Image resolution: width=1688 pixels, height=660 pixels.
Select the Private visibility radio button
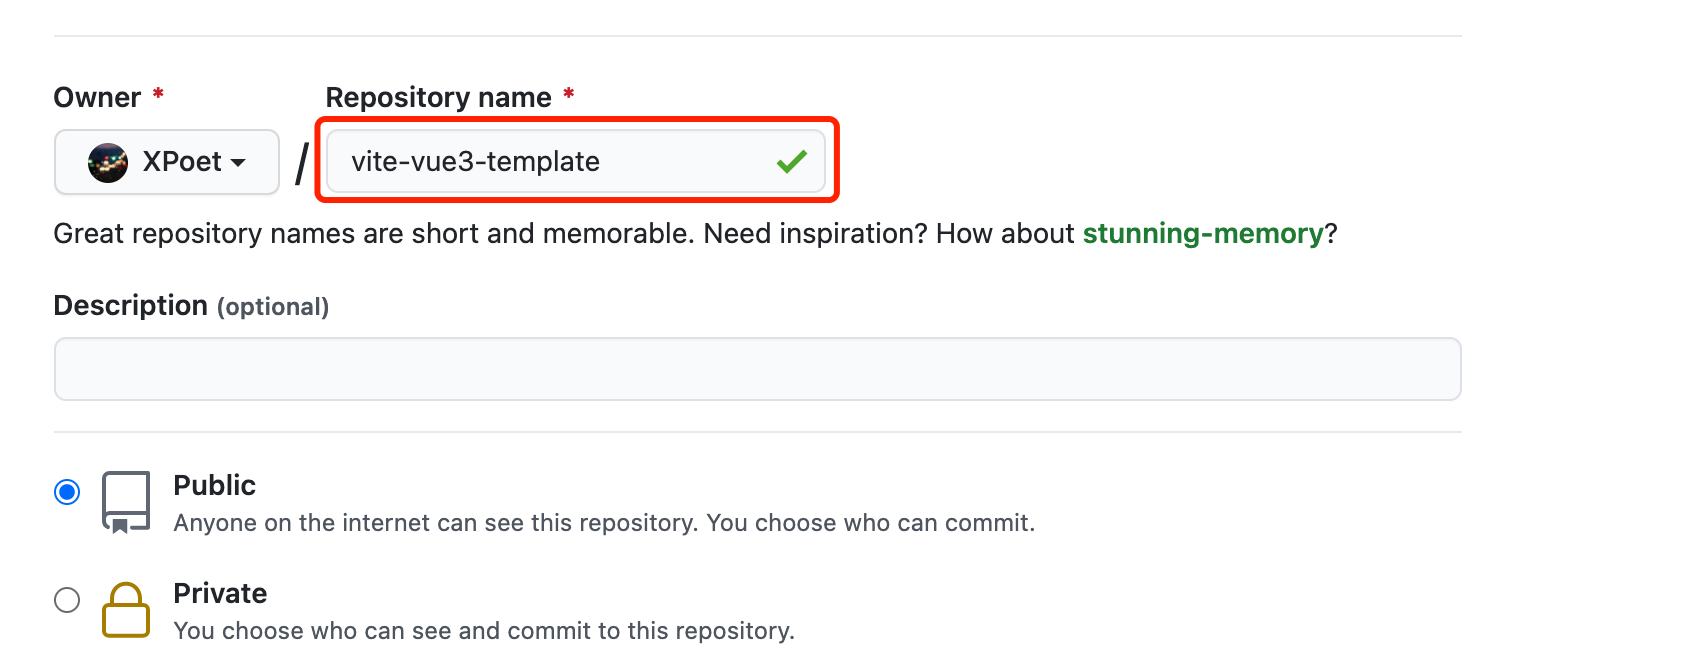click(67, 600)
